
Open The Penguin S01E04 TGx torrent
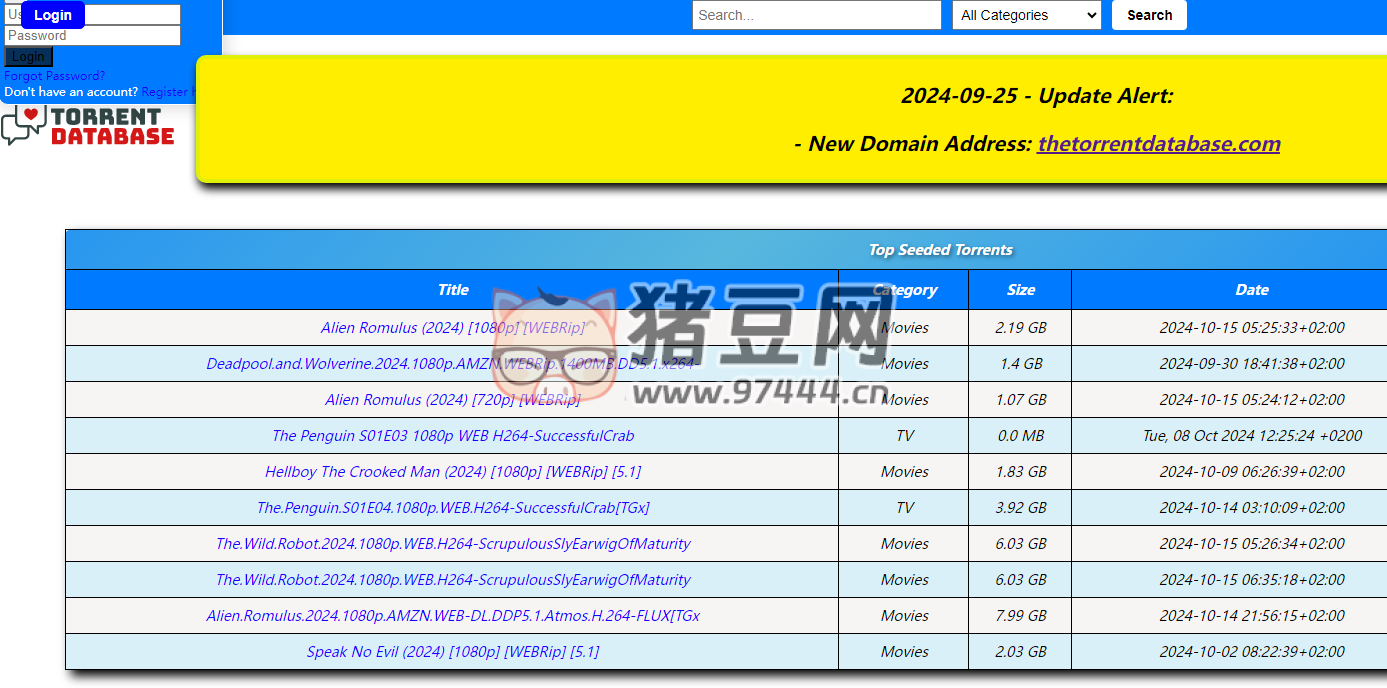pos(450,507)
